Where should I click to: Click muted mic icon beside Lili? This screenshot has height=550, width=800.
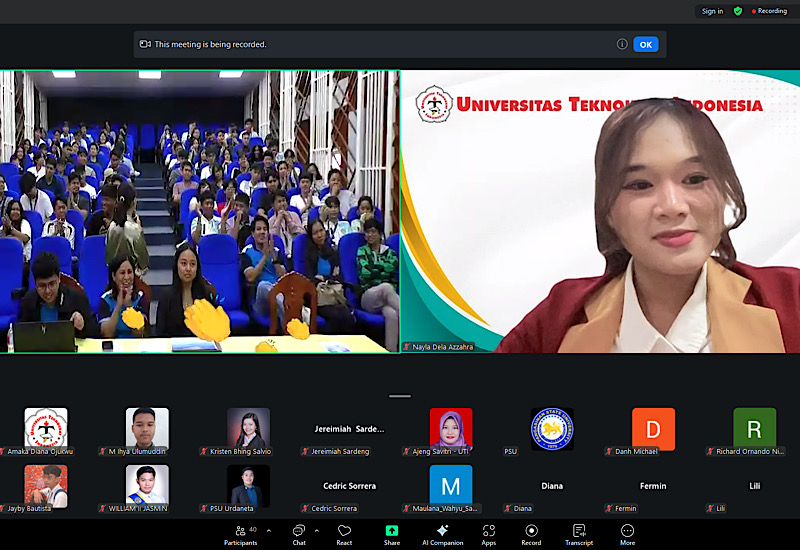click(710, 509)
